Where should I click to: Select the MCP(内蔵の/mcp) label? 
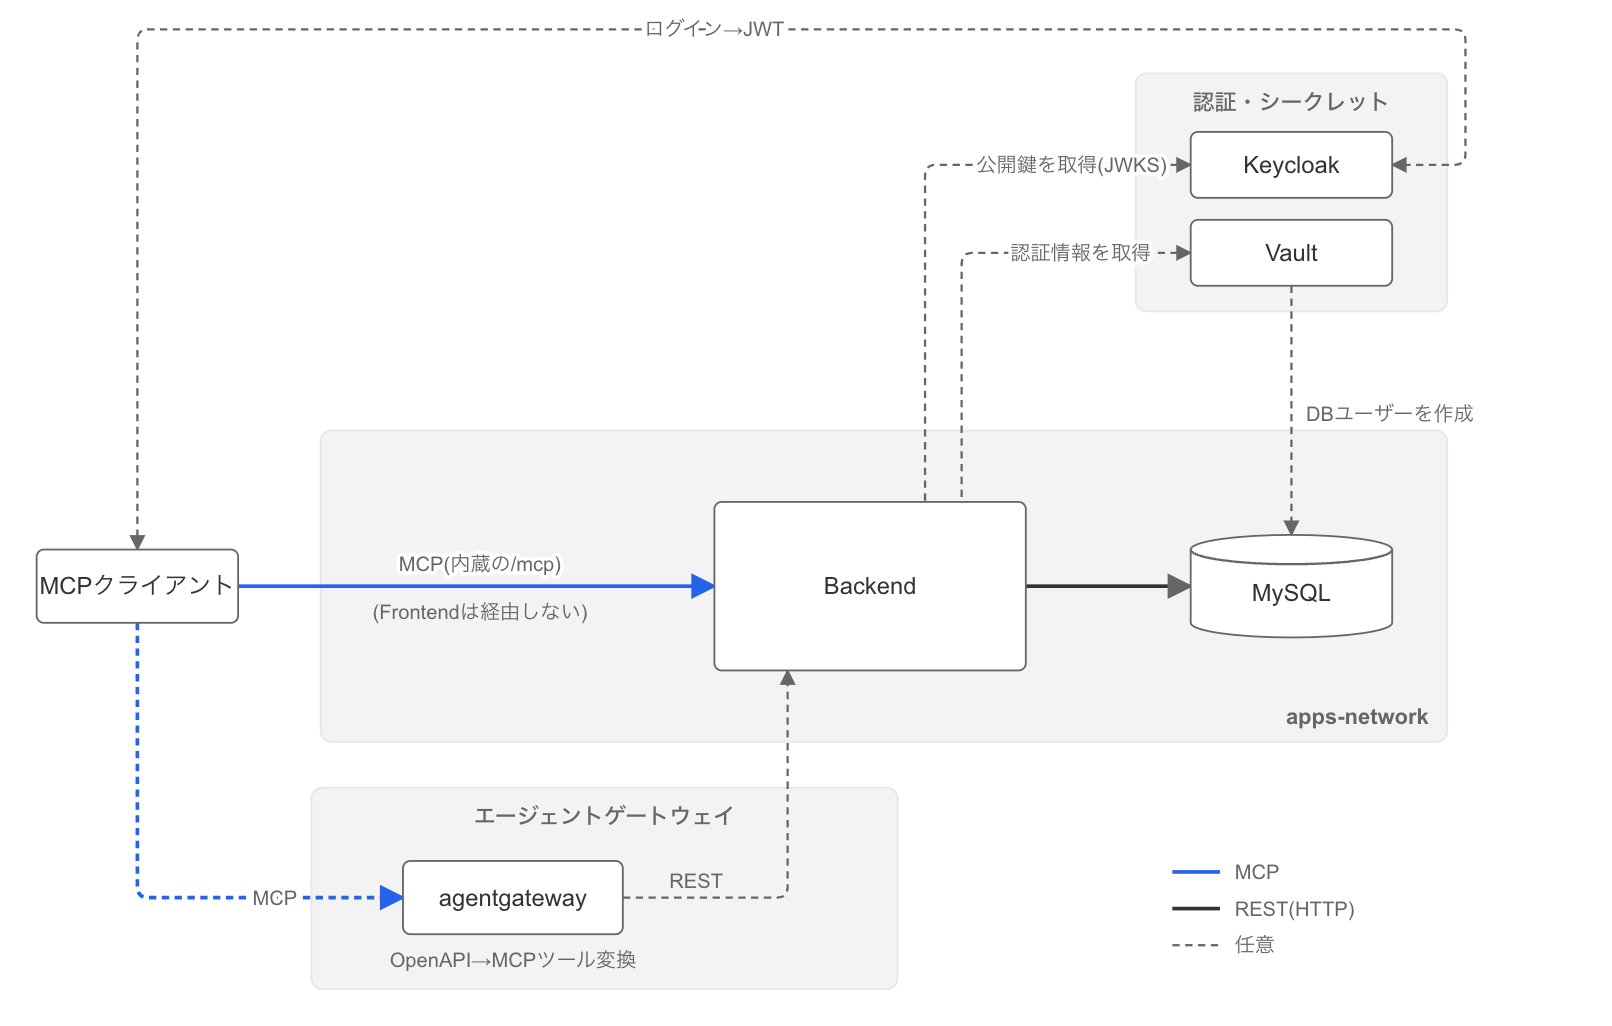pyautogui.click(x=480, y=564)
